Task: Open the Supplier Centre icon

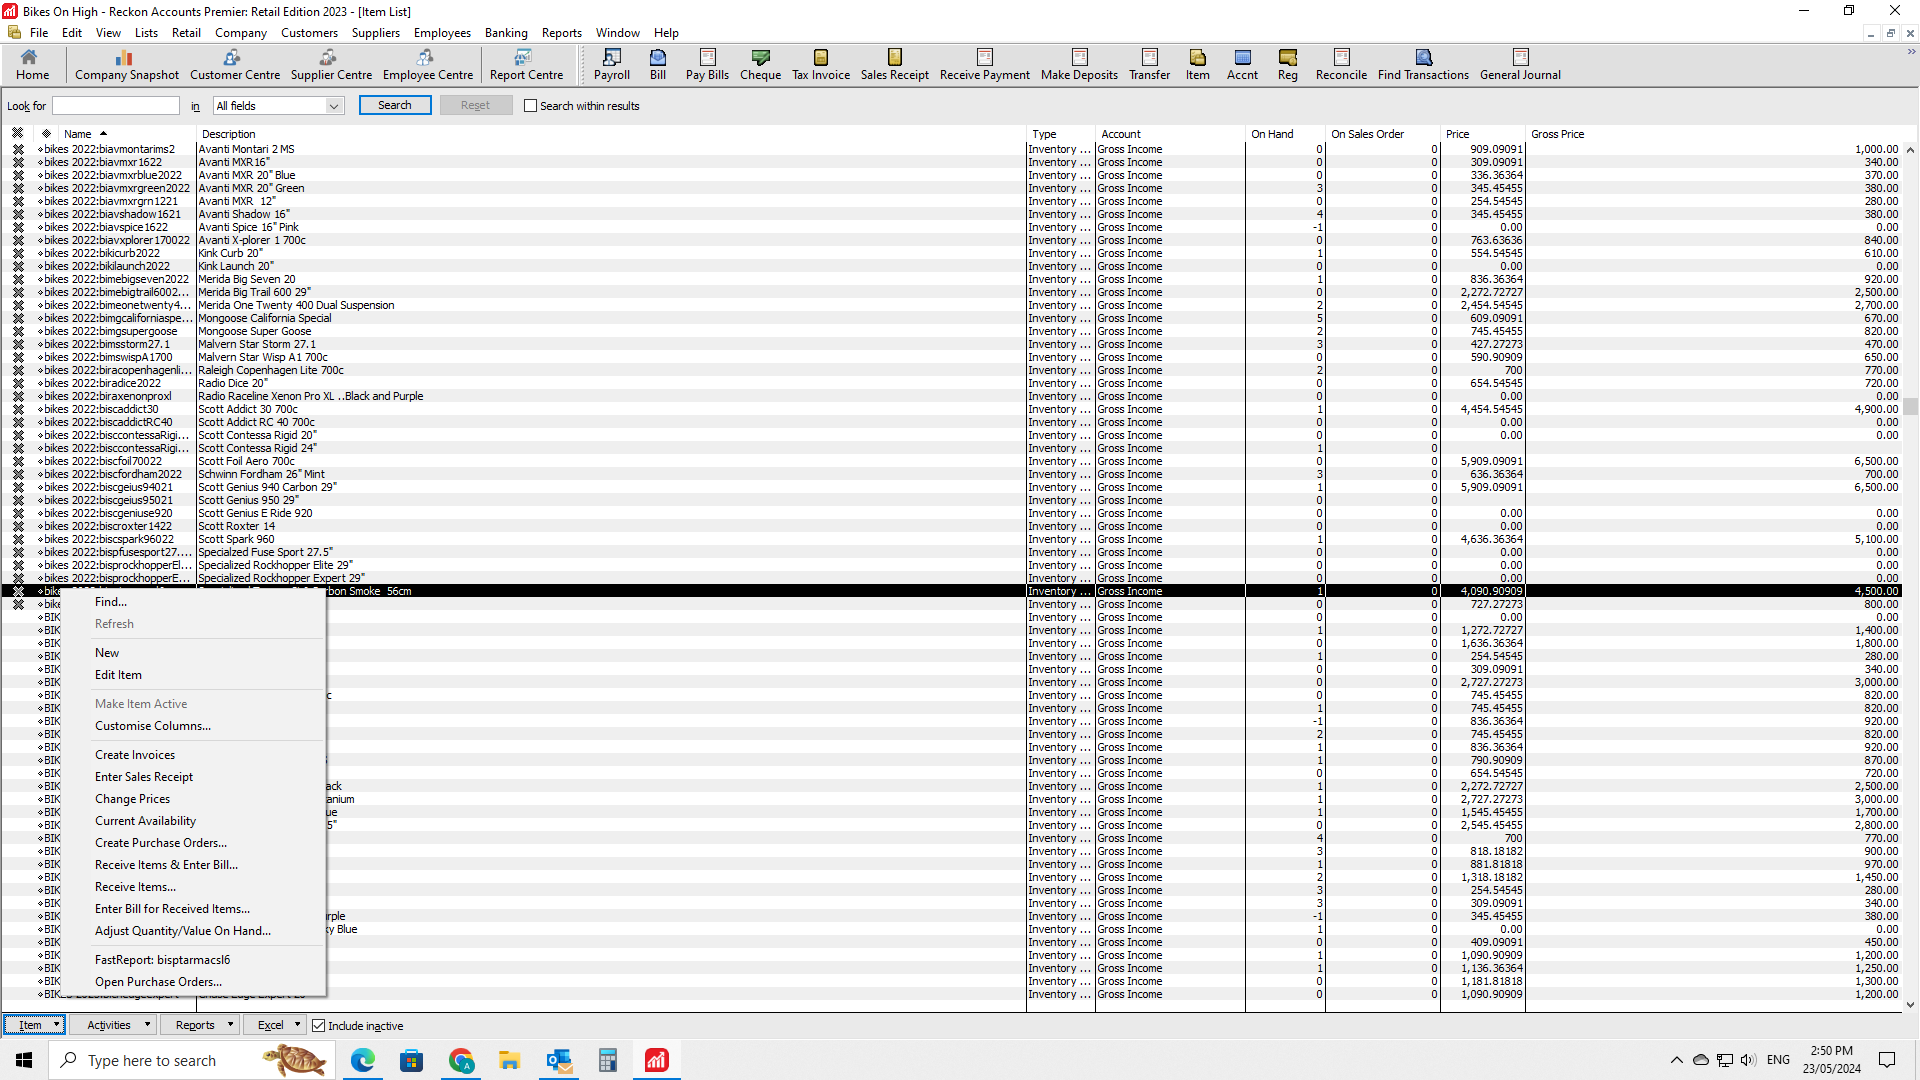Action: click(x=331, y=65)
